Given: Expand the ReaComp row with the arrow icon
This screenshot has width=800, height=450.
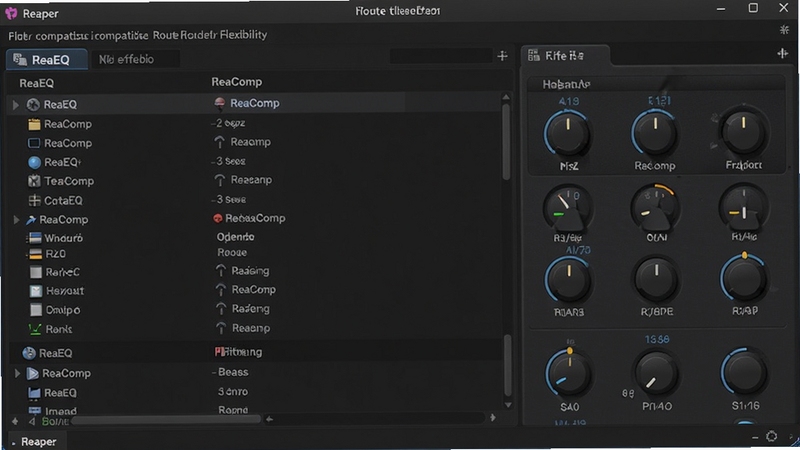Looking at the screenshot, I should (16, 220).
